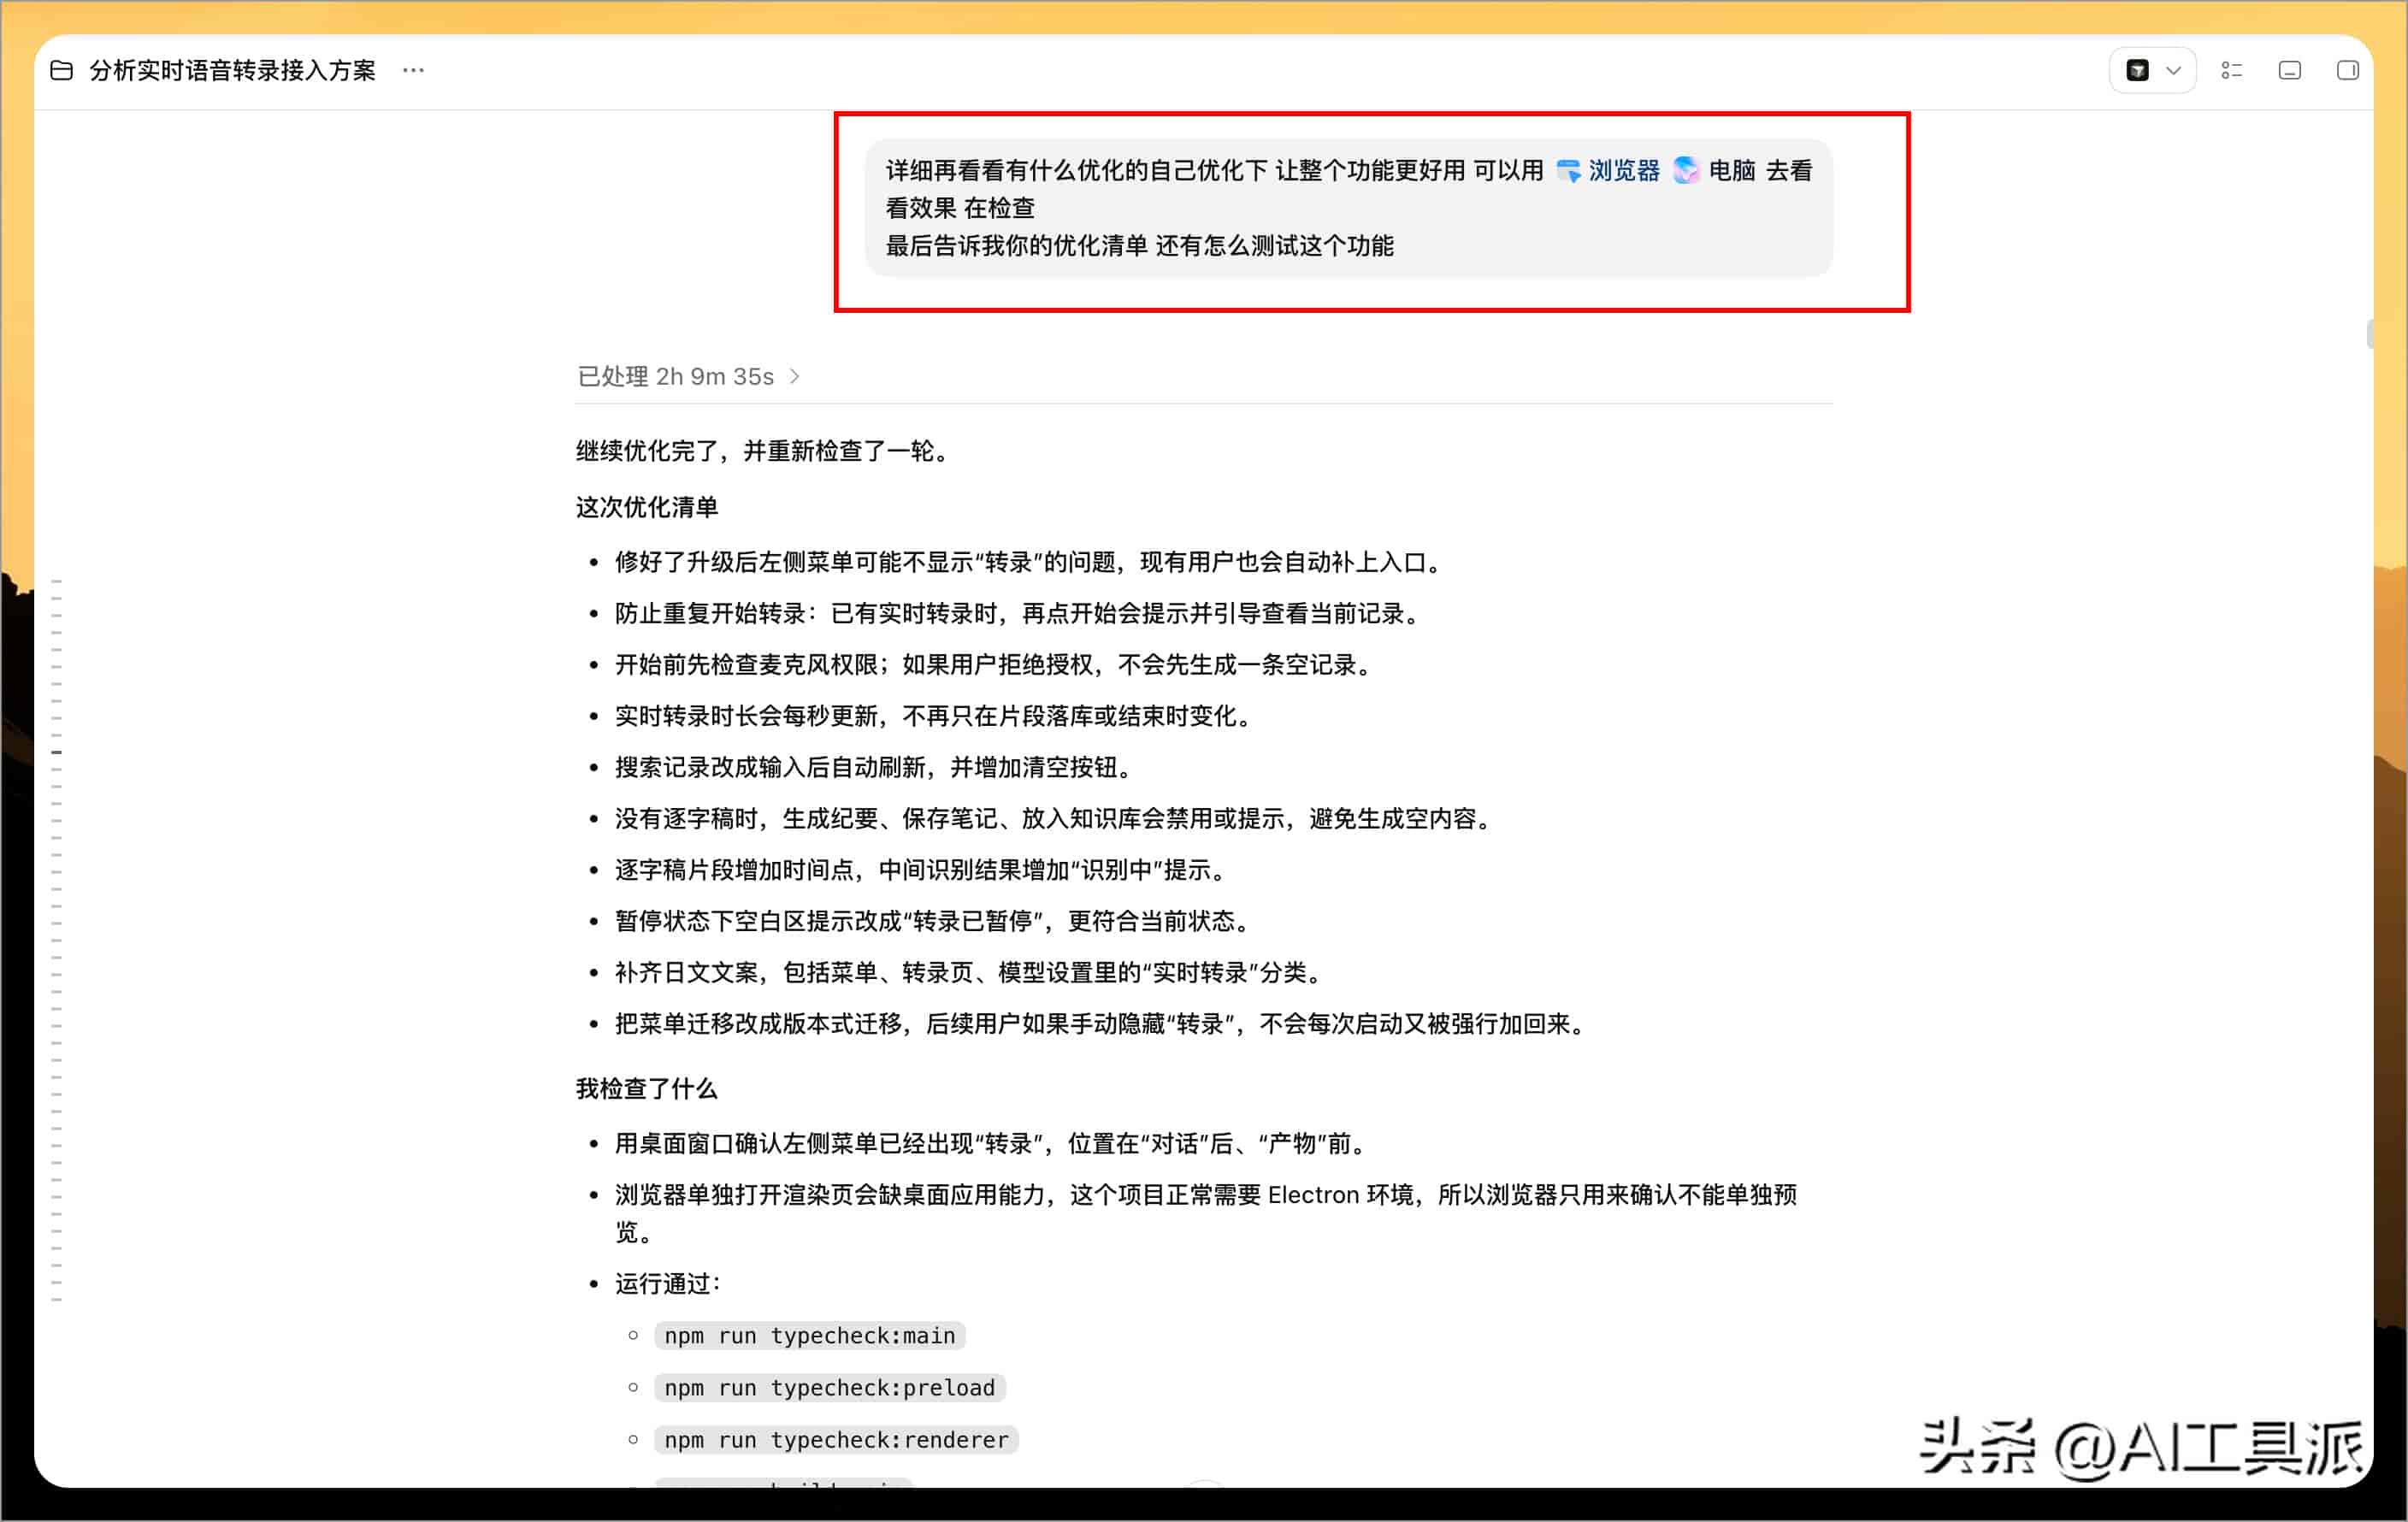Toggle the bottom panel icon in the top bar
Screen dimensions: 2408x1522
coord(2289,70)
